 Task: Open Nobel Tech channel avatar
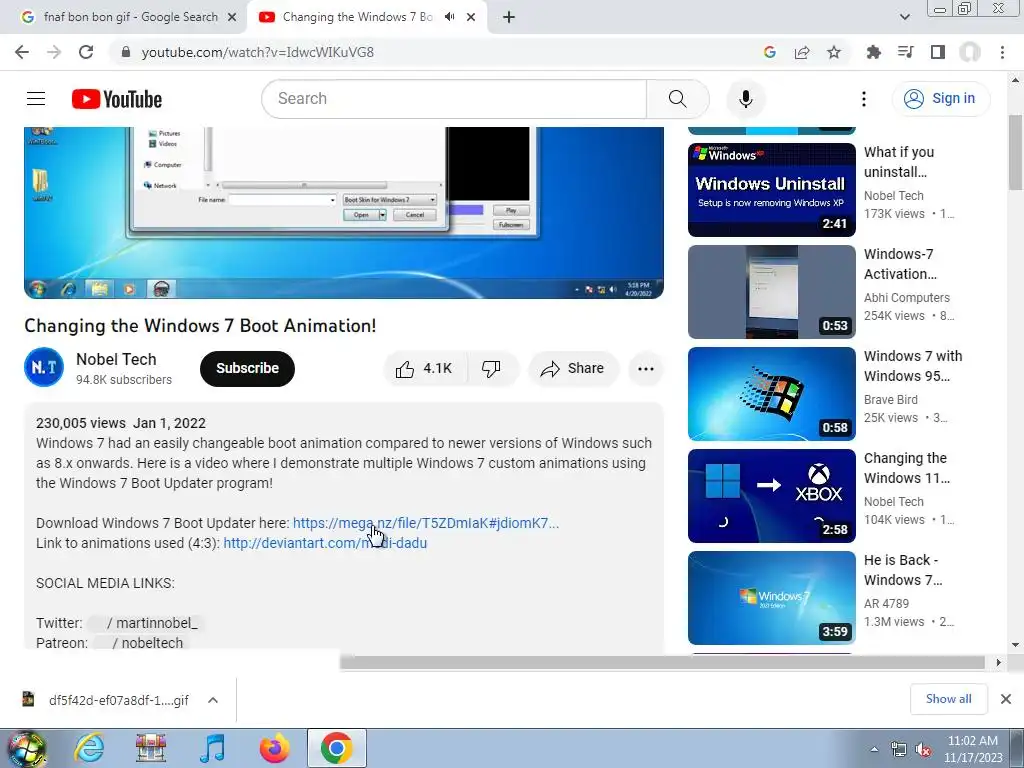pos(44,367)
